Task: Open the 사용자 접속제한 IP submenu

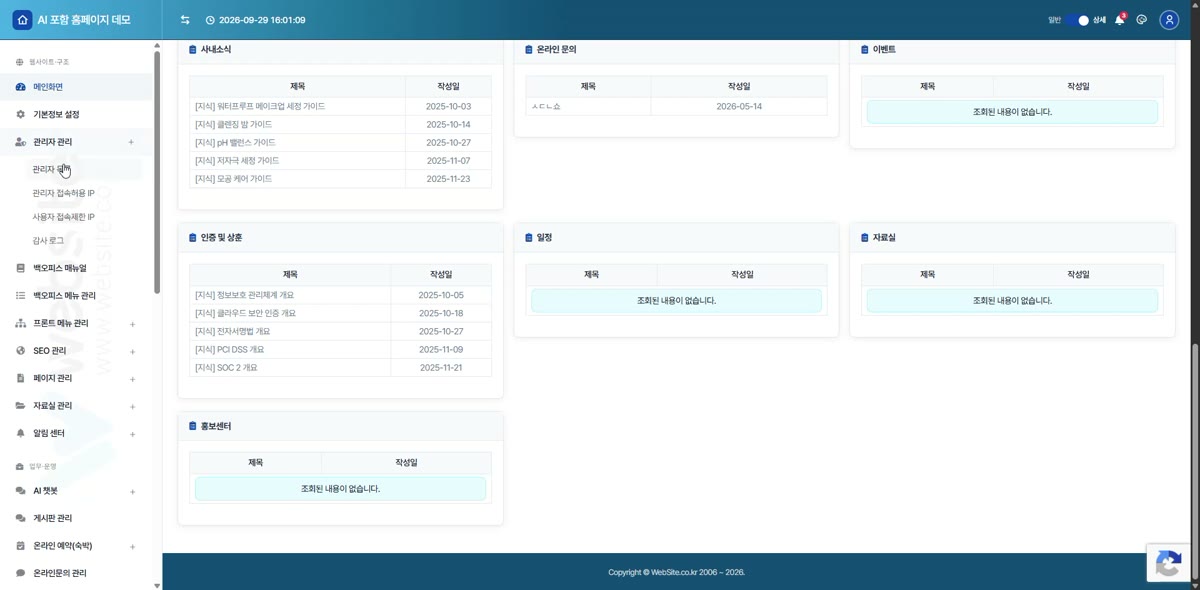Action: pyautogui.click(x=63, y=217)
